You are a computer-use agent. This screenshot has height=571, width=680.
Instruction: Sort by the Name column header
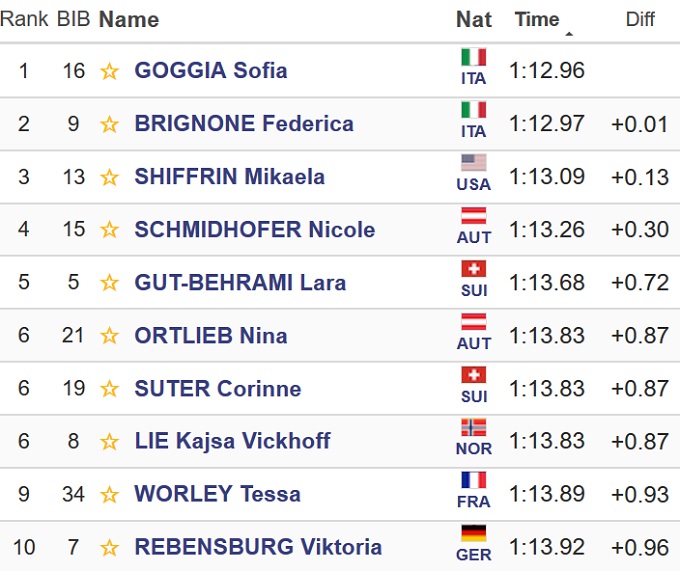tap(129, 19)
